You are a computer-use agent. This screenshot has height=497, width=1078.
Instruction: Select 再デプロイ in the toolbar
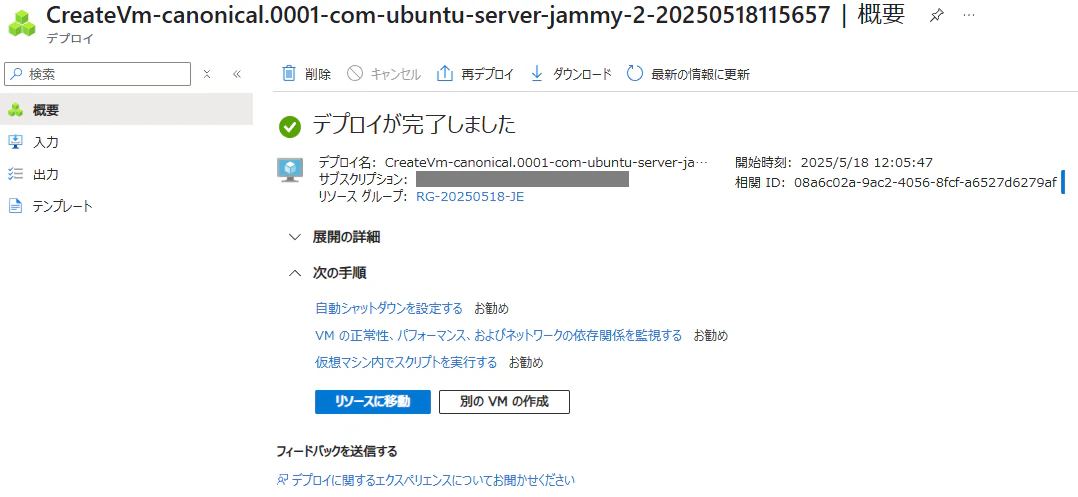coord(487,74)
